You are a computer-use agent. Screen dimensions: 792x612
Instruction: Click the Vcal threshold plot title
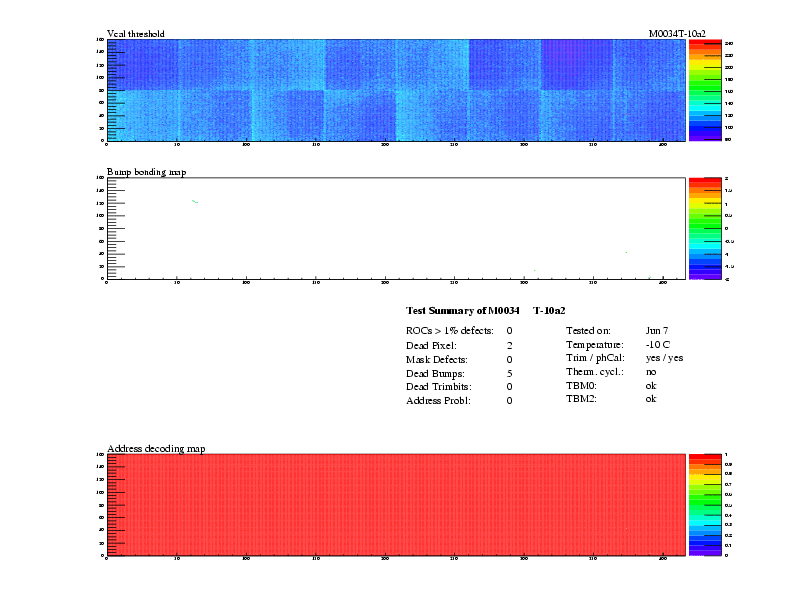(x=135, y=34)
